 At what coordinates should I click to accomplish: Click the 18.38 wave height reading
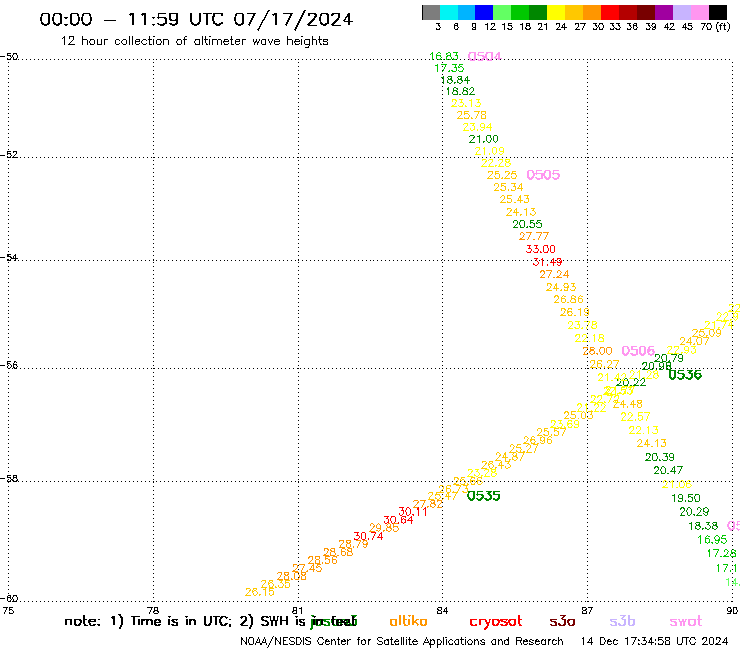pyautogui.click(x=703, y=526)
